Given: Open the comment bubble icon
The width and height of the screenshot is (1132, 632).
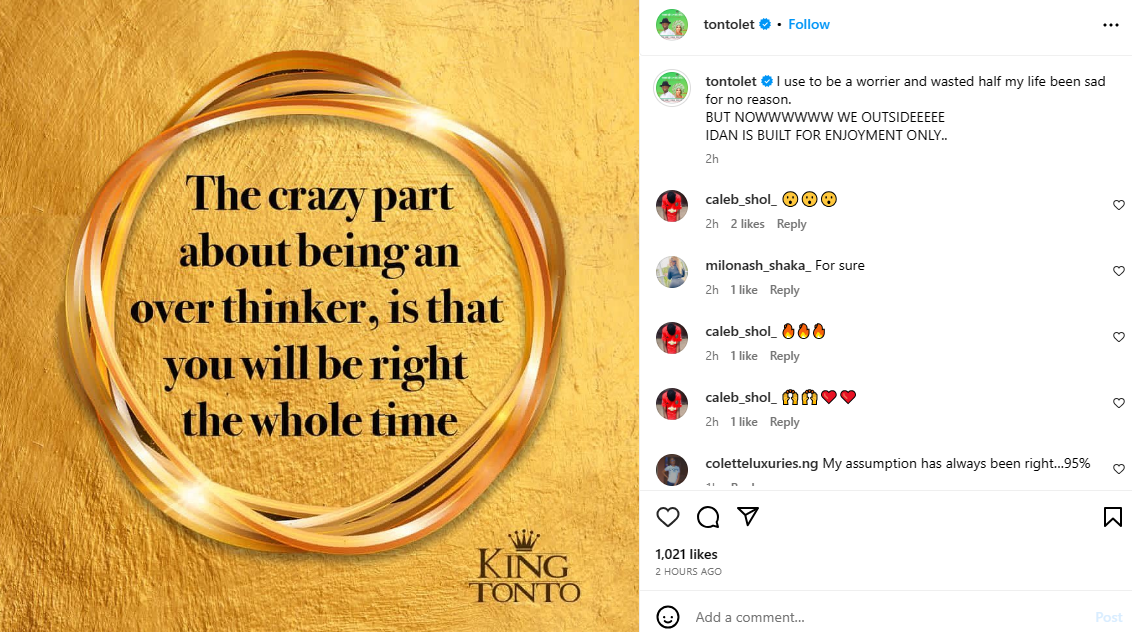Looking at the screenshot, I should (708, 517).
